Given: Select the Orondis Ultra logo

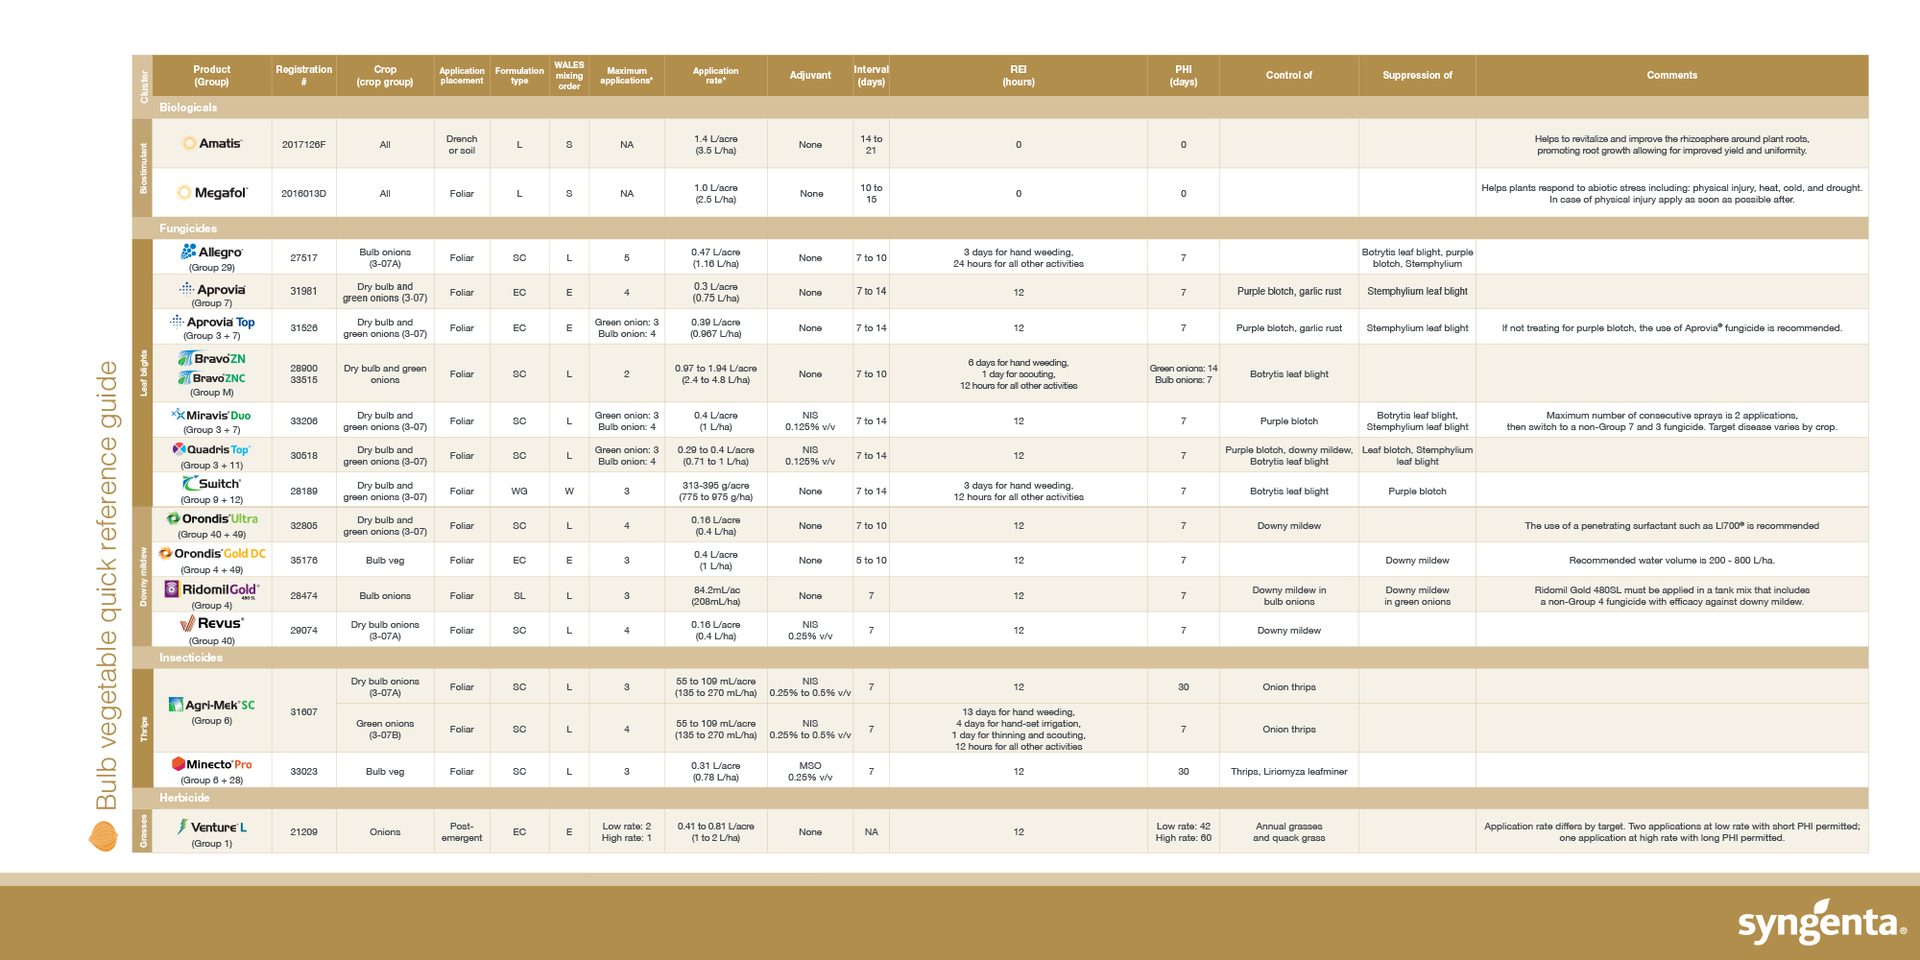Looking at the screenshot, I should click(211, 519).
